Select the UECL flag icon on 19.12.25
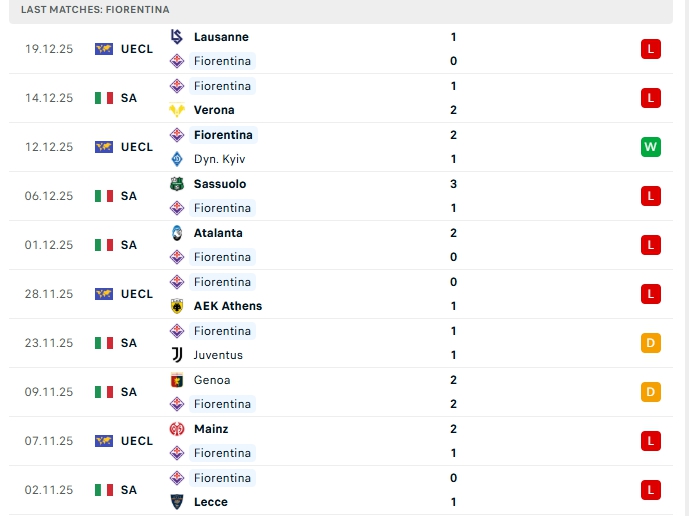Viewport: 689px width, 516px height. tap(104, 49)
